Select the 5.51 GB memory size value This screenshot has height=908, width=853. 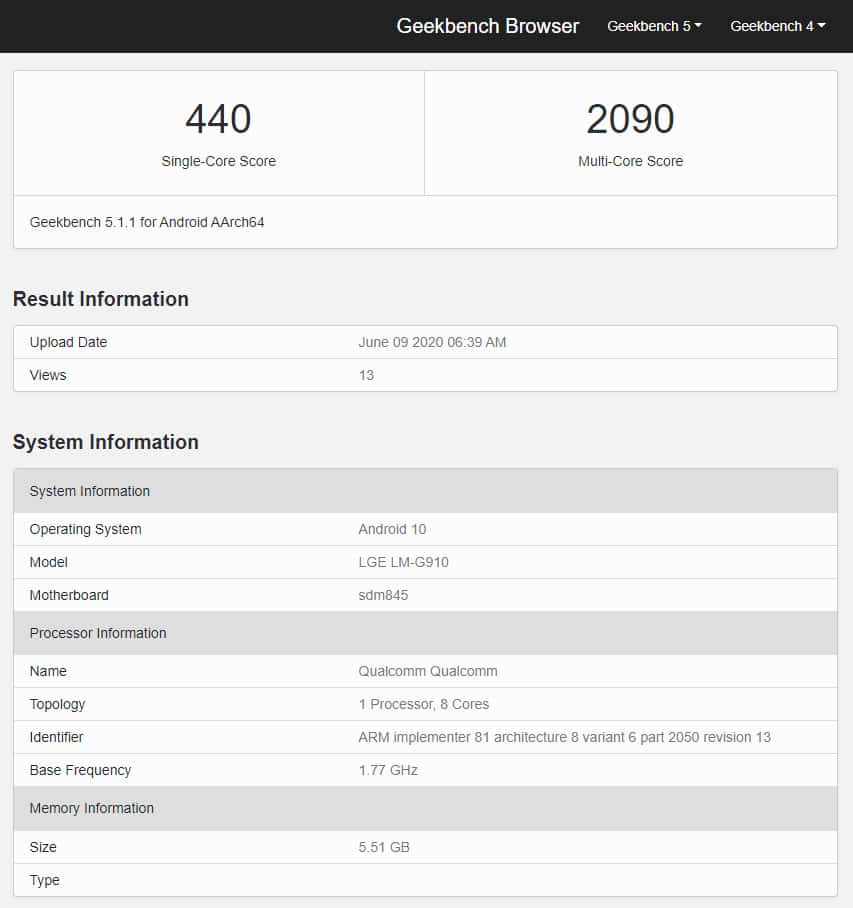click(384, 847)
